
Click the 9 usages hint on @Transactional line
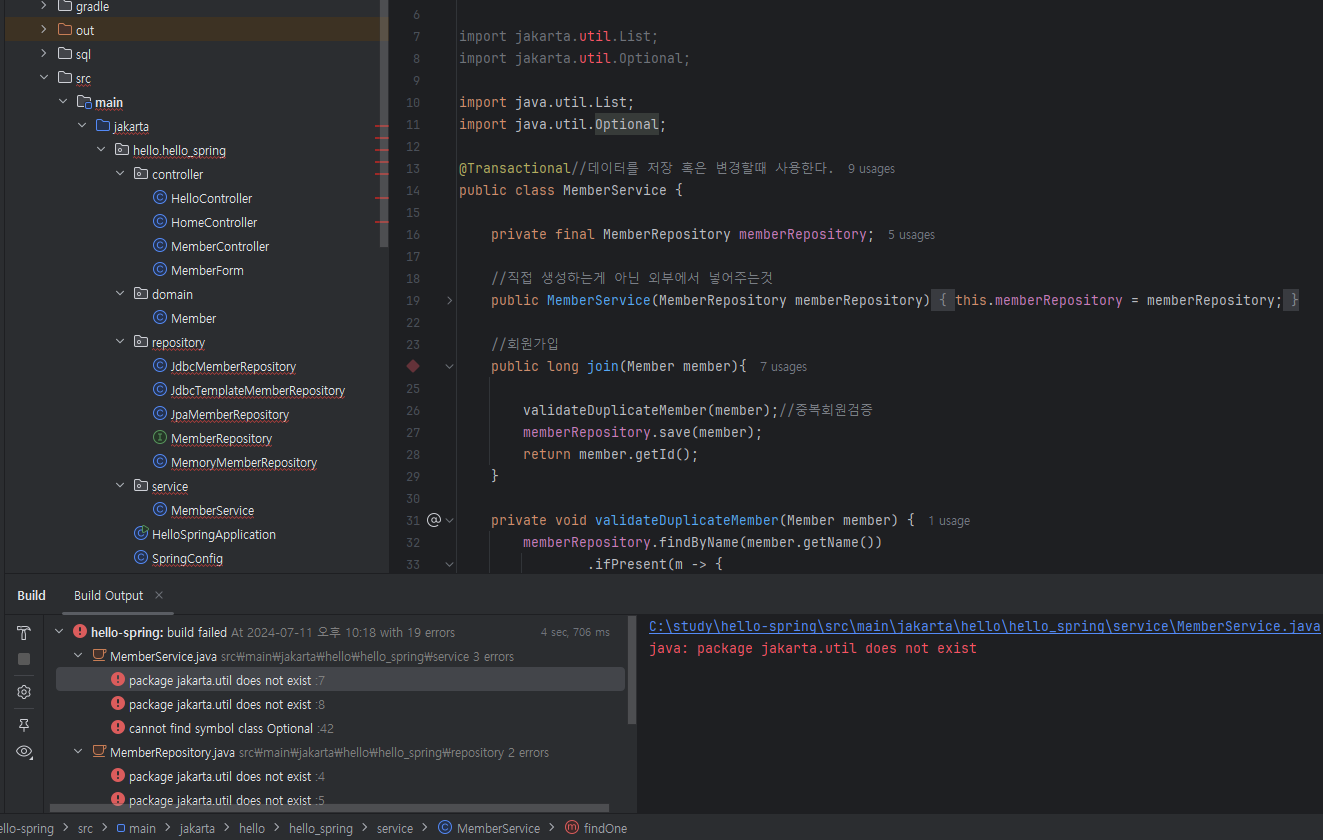coord(871,169)
